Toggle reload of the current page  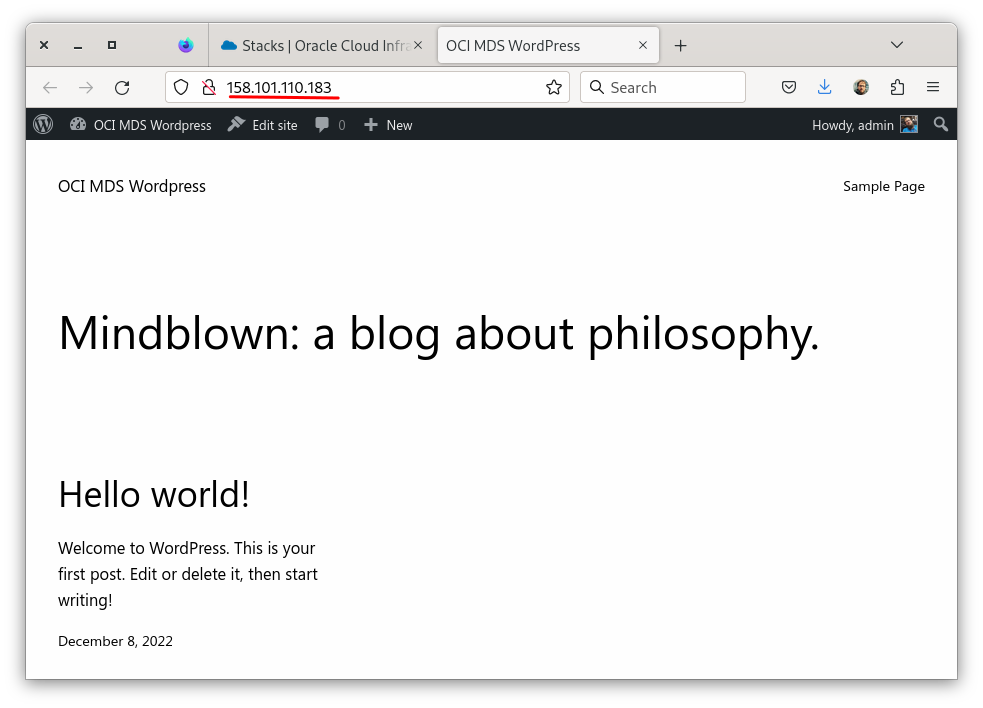122,87
